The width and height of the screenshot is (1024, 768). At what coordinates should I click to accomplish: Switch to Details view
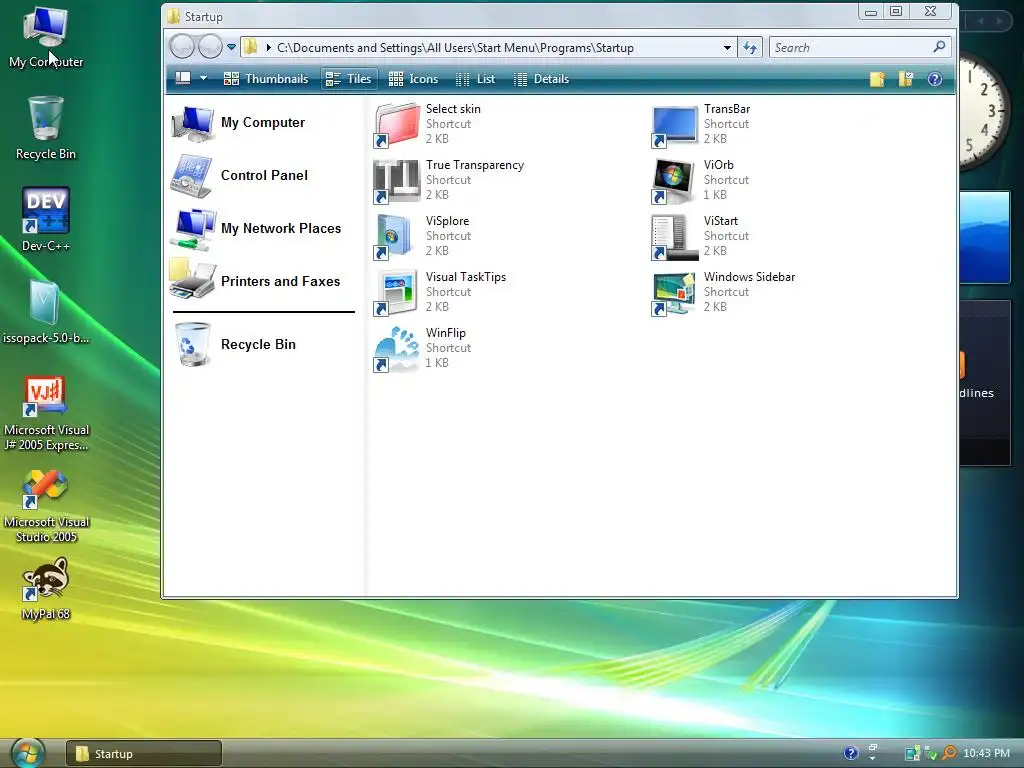point(541,79)
